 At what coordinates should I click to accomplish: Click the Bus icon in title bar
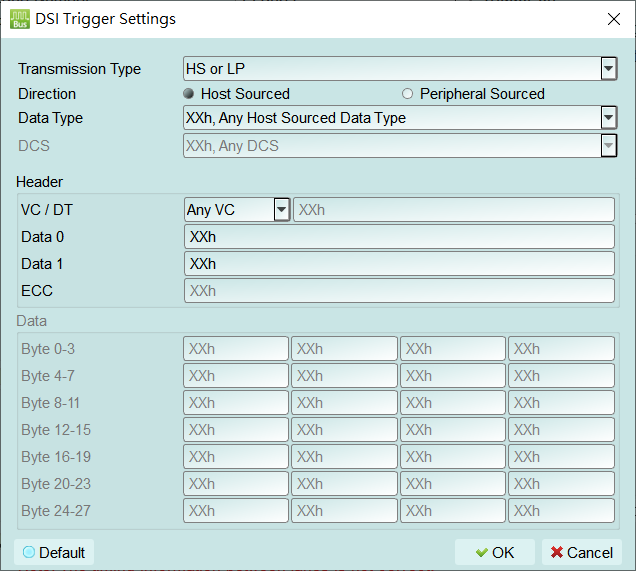pyautogui.click(x=19, y=19)
